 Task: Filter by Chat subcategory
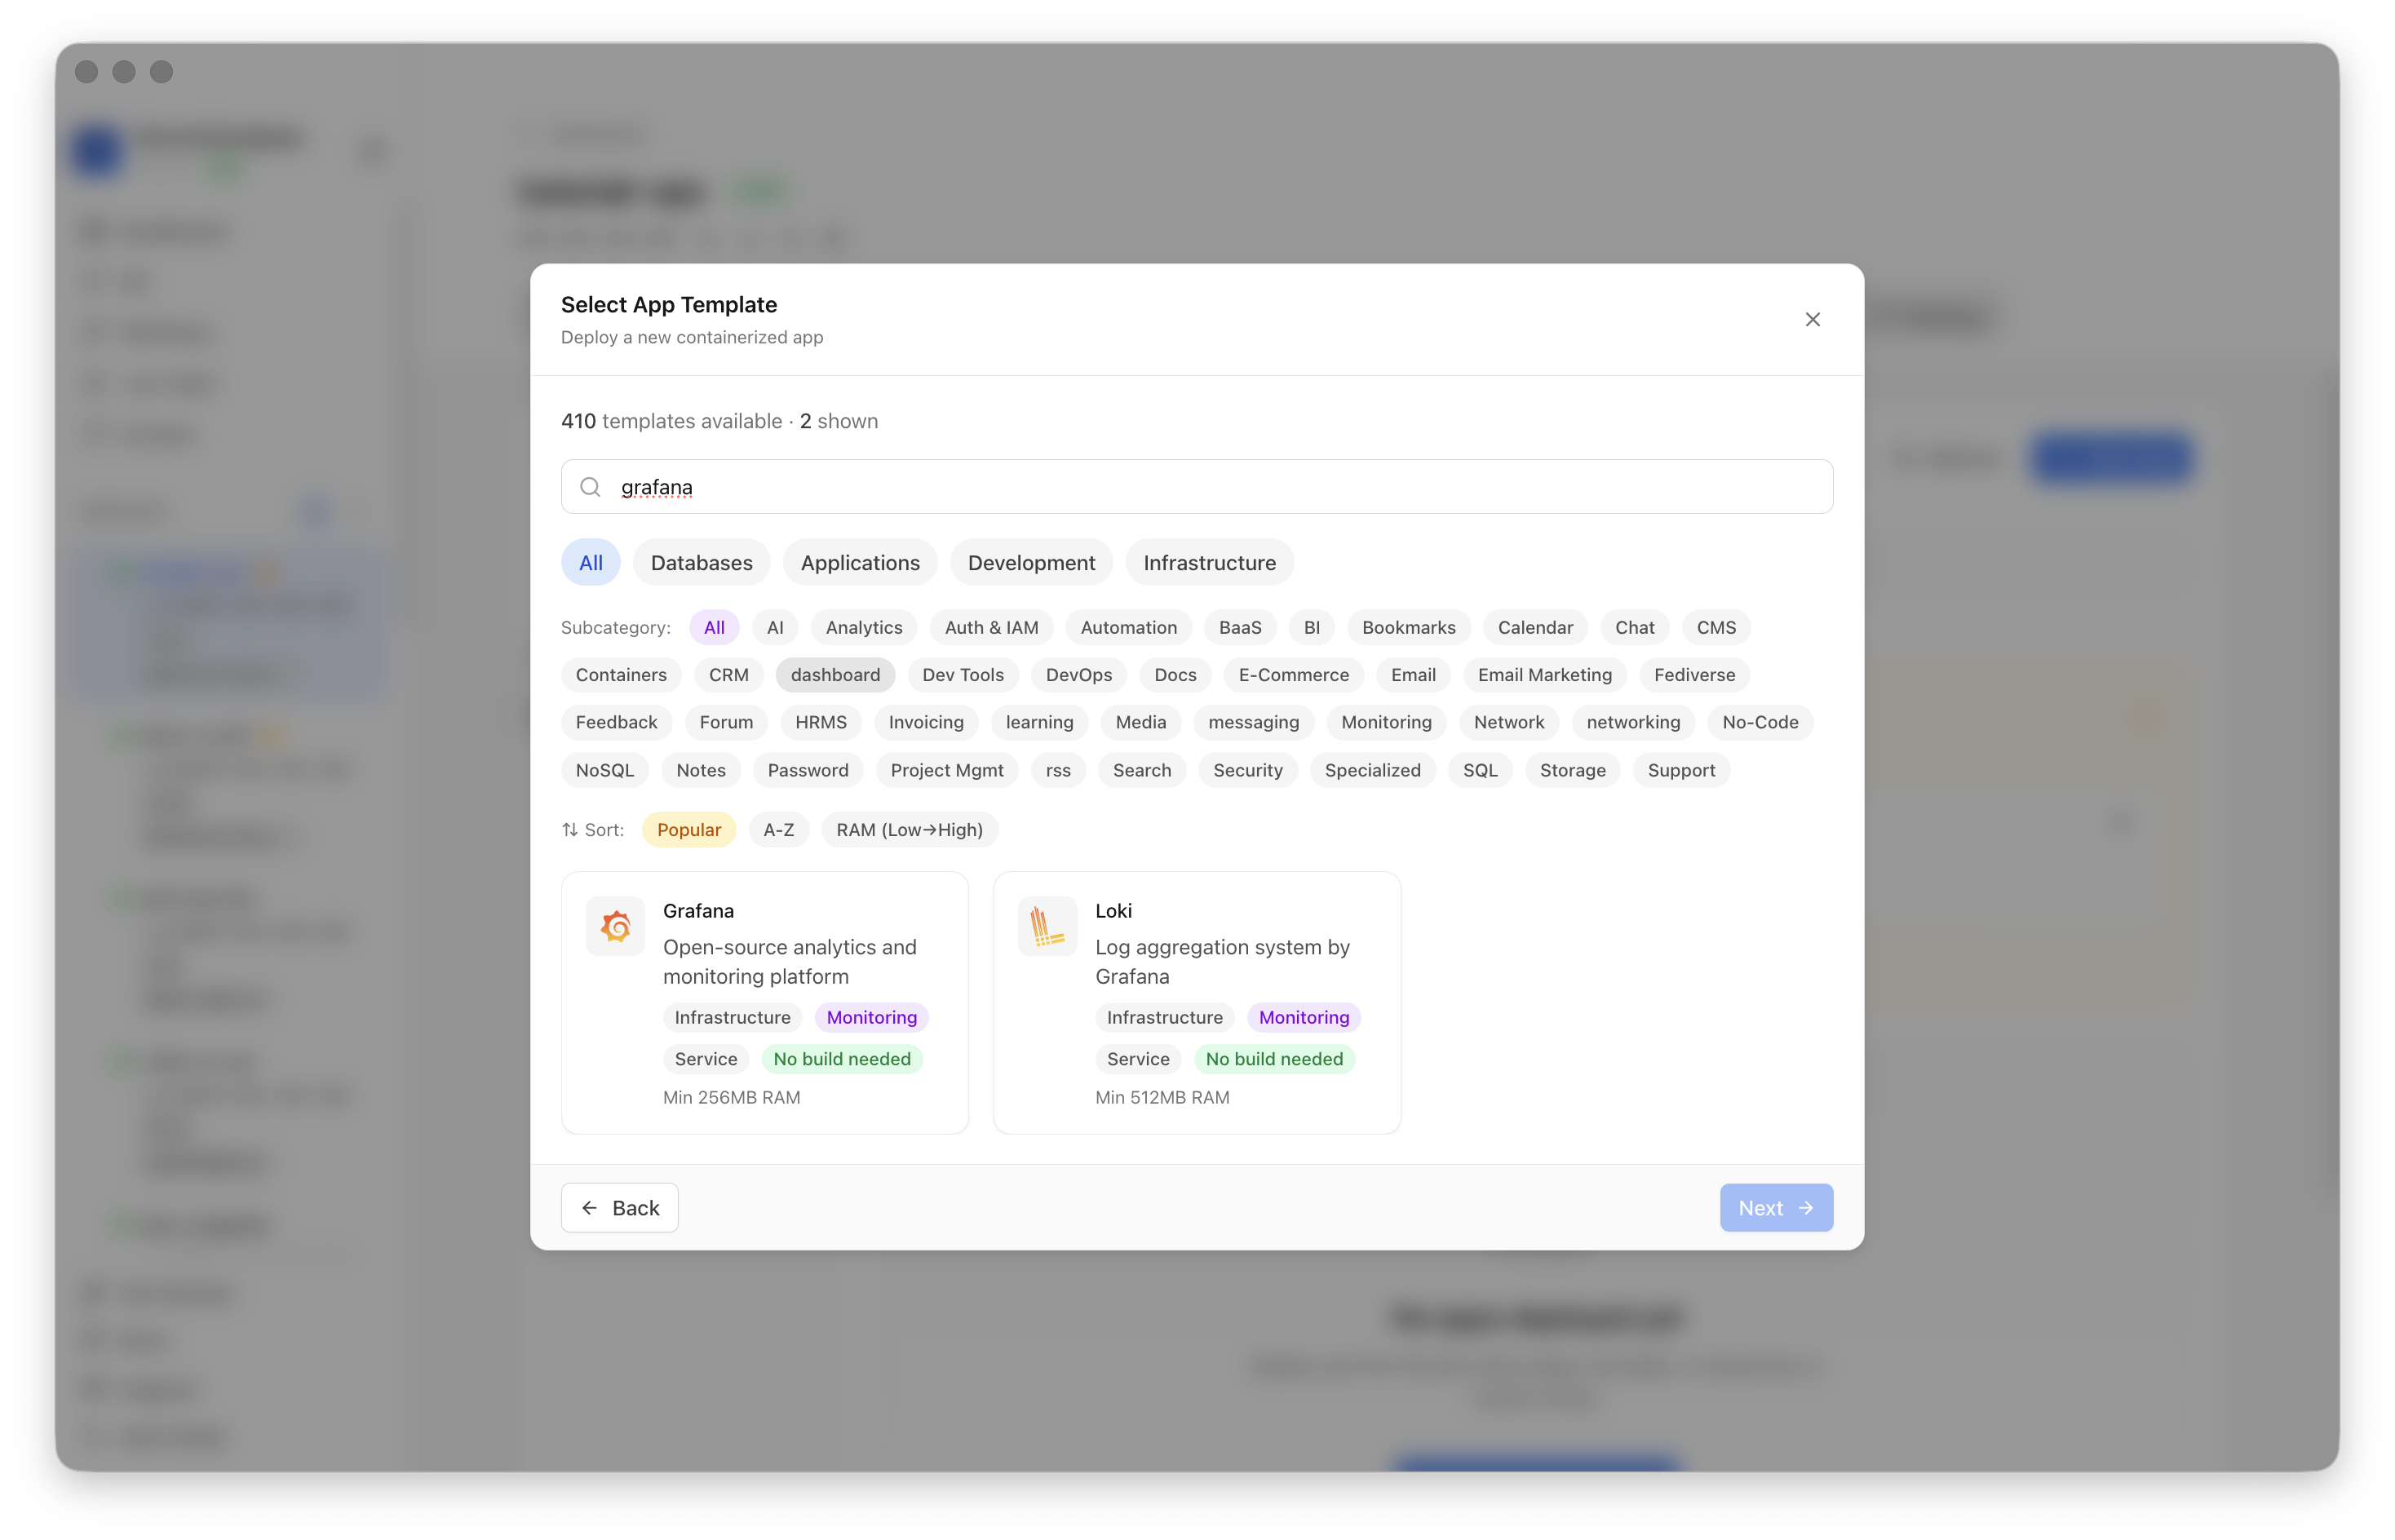coord(1634,627)
